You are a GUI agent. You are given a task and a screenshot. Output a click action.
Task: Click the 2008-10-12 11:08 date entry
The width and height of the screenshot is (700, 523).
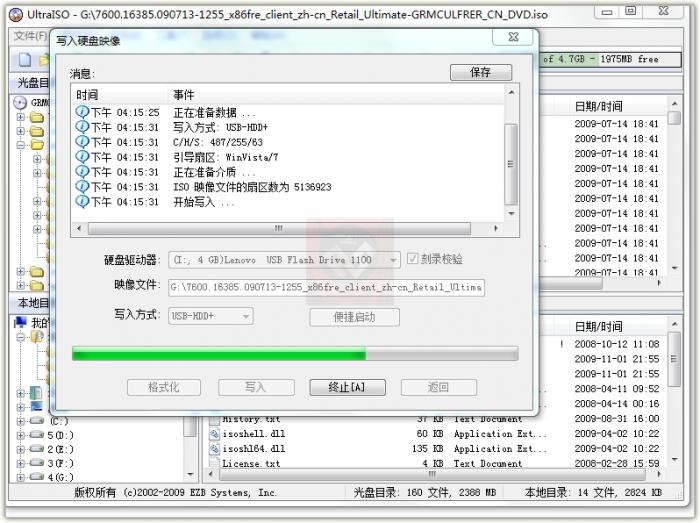coord(617,344)
